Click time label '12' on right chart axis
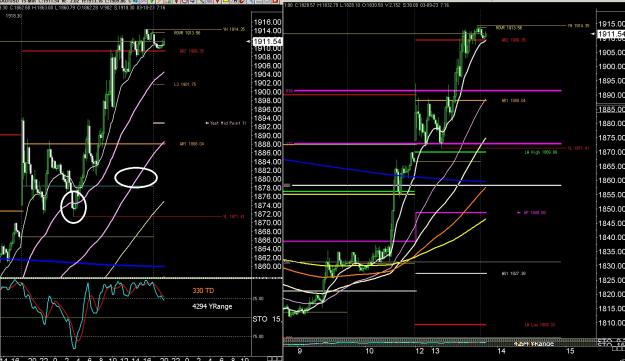This screenshot has width=625, height=361. point(420,351)
